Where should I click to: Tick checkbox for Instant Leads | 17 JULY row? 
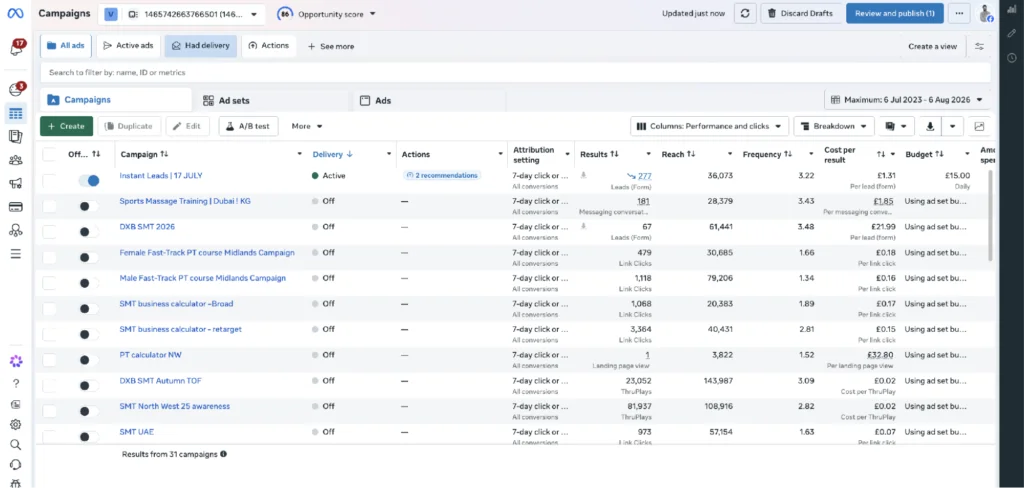click(x=49, y=180)
